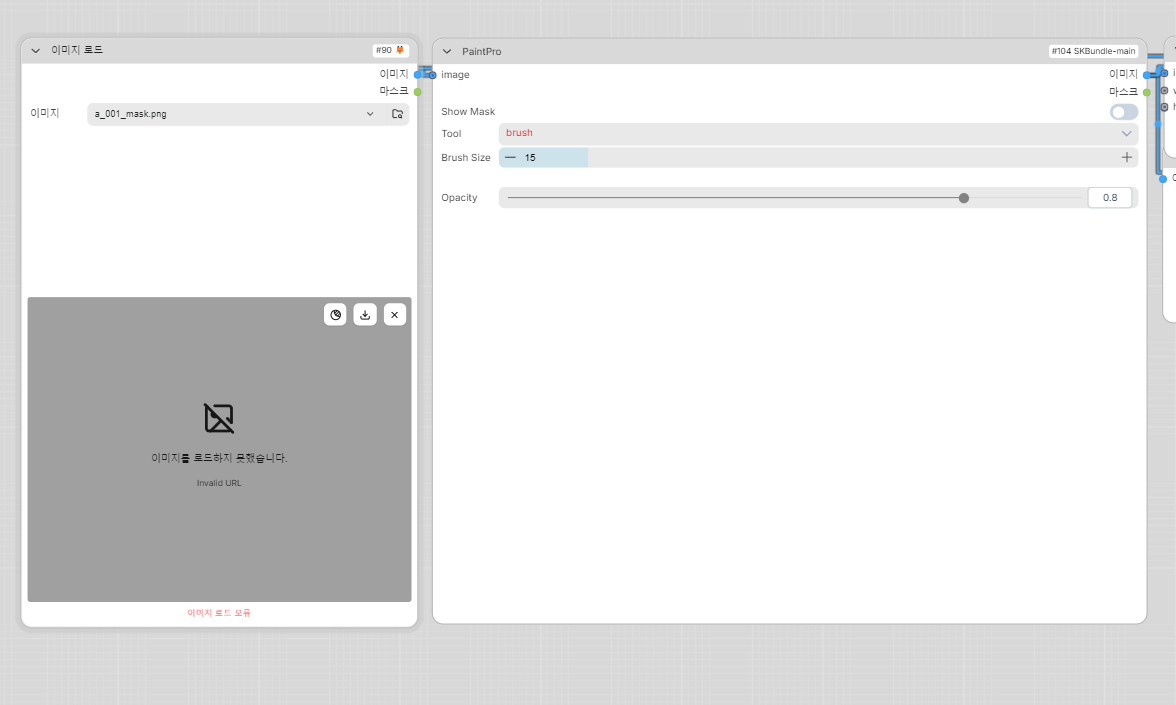Image resolution: width=1176 pixels, height=705 pixels.
Task: Click the Invalid URL message
Action: coord(219,483)
